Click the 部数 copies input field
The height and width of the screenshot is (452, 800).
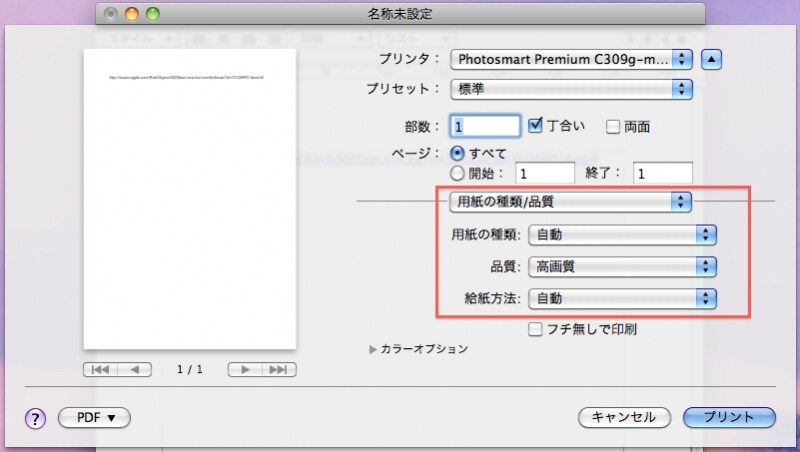(x=486, y=127)
